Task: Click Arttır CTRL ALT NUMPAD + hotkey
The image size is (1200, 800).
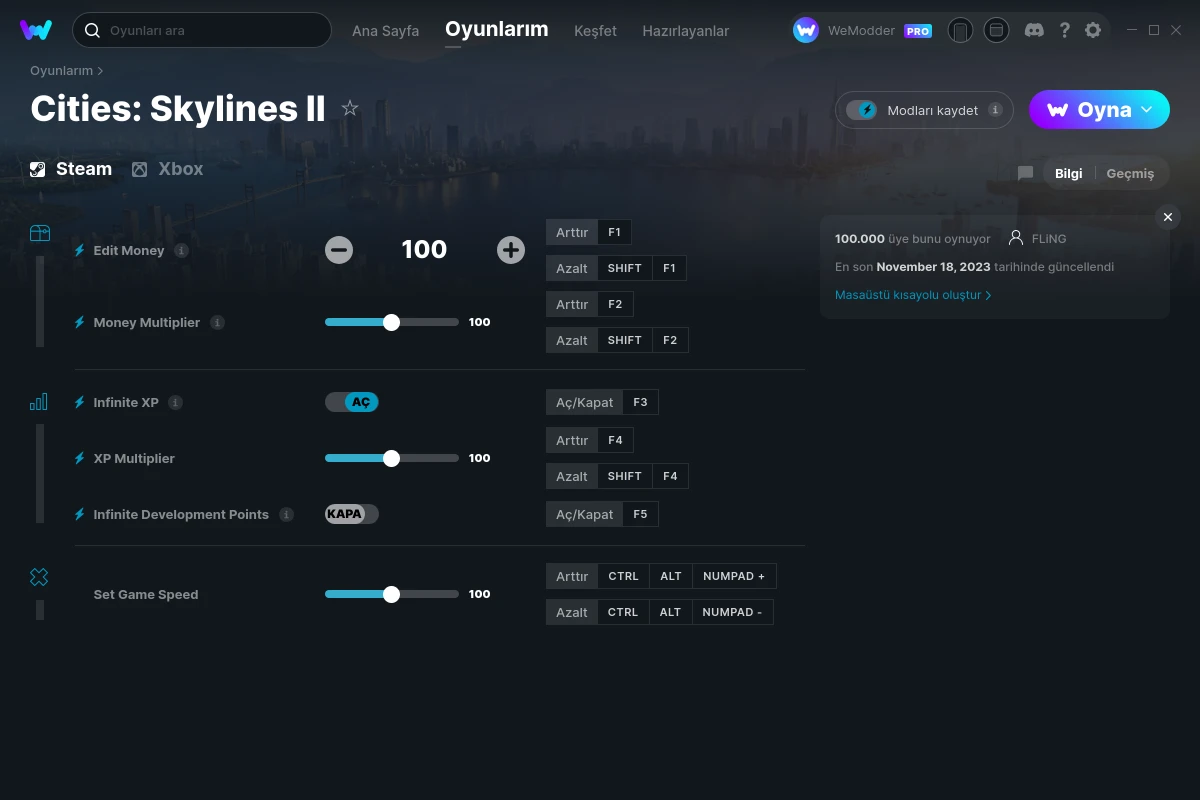Action: tap(661, 576)
